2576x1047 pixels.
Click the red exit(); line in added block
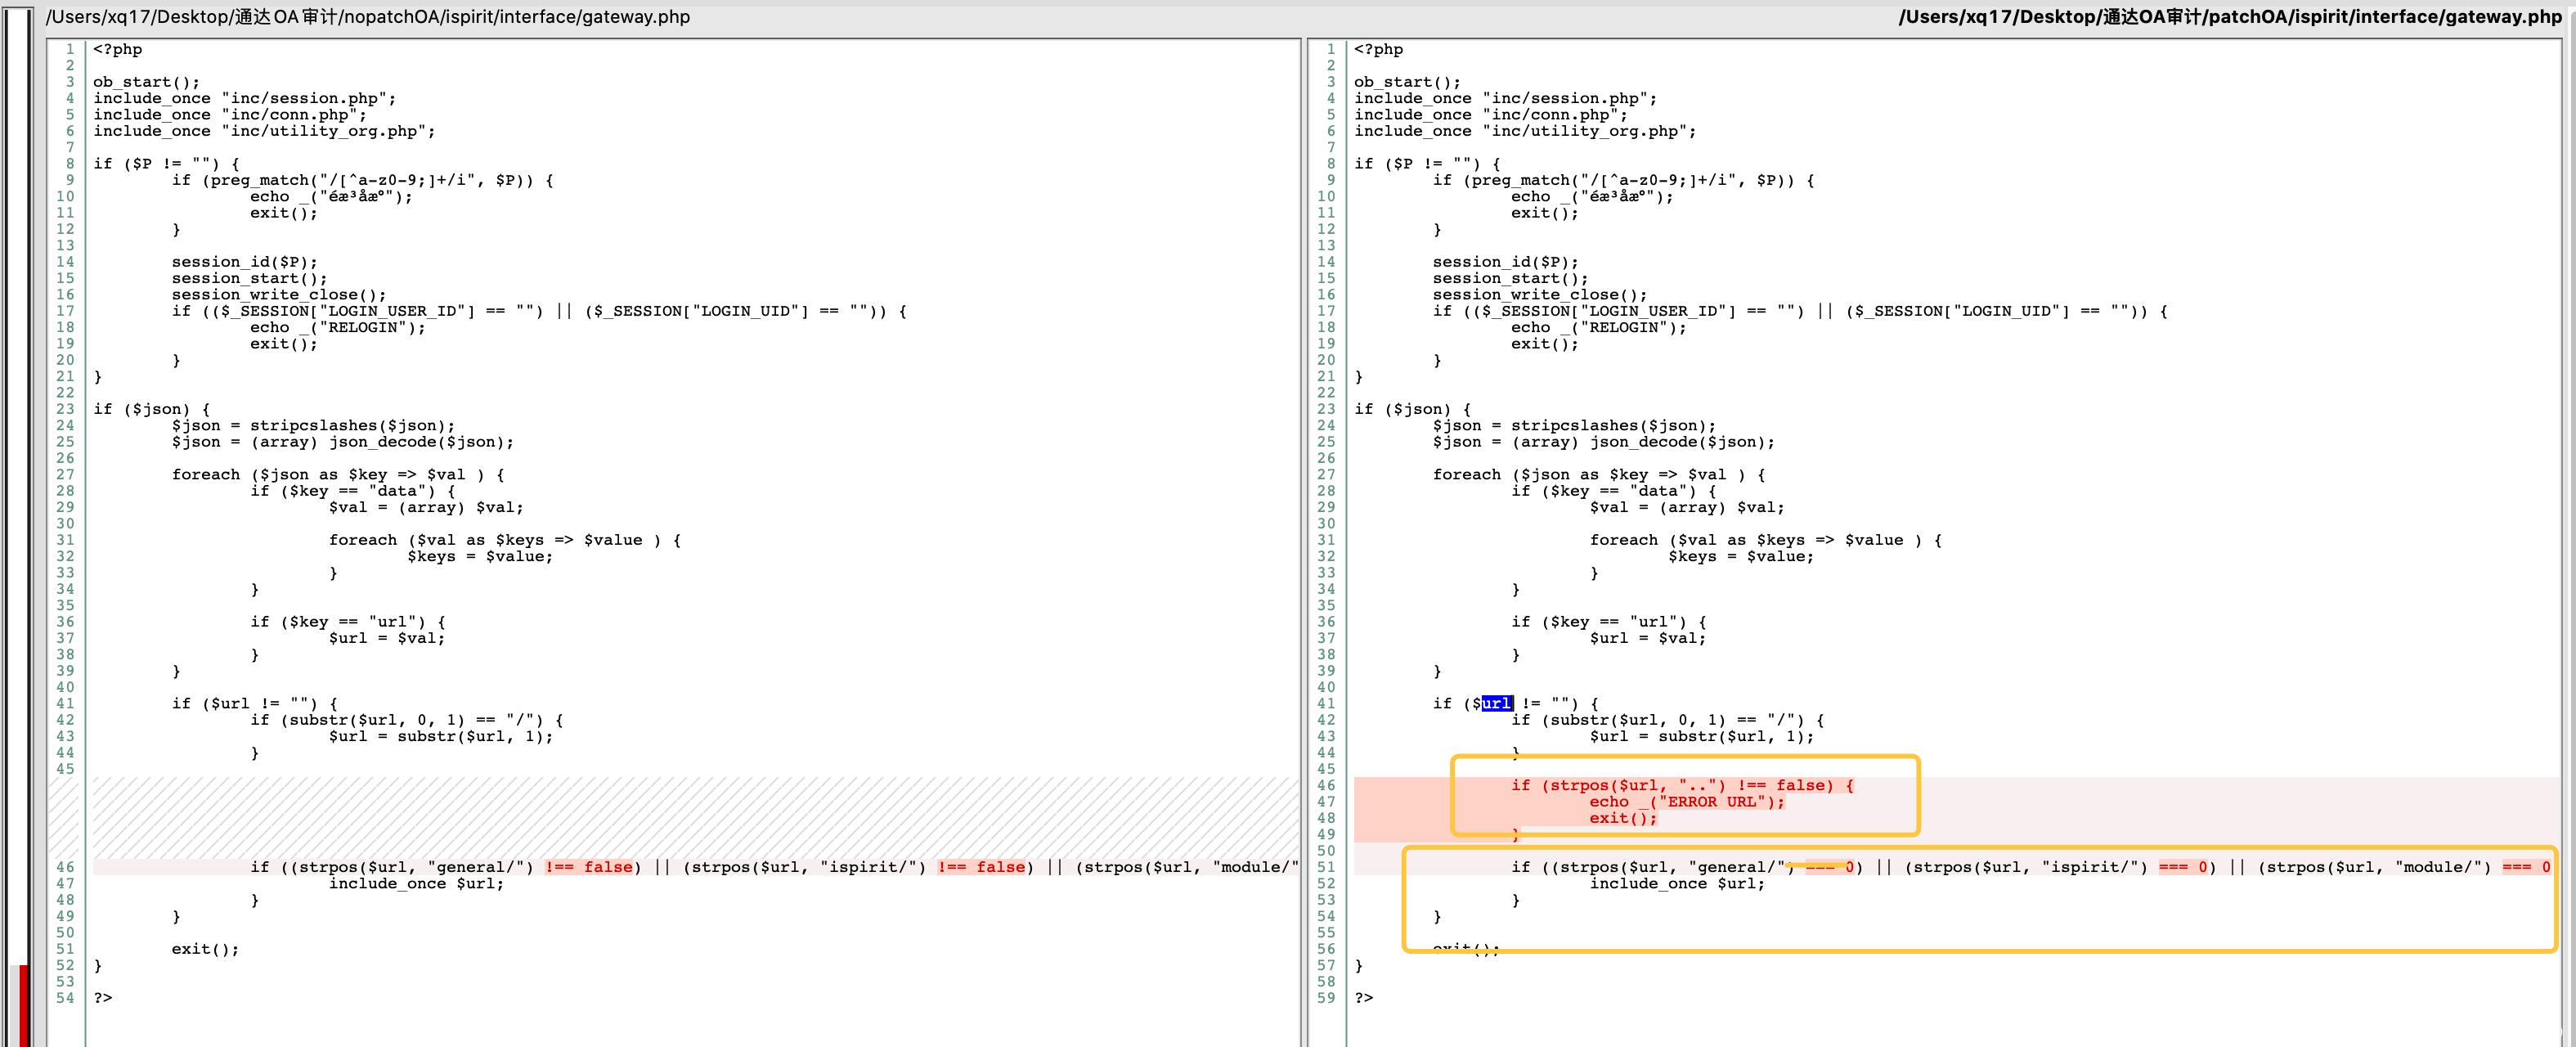pos(1622,818)
